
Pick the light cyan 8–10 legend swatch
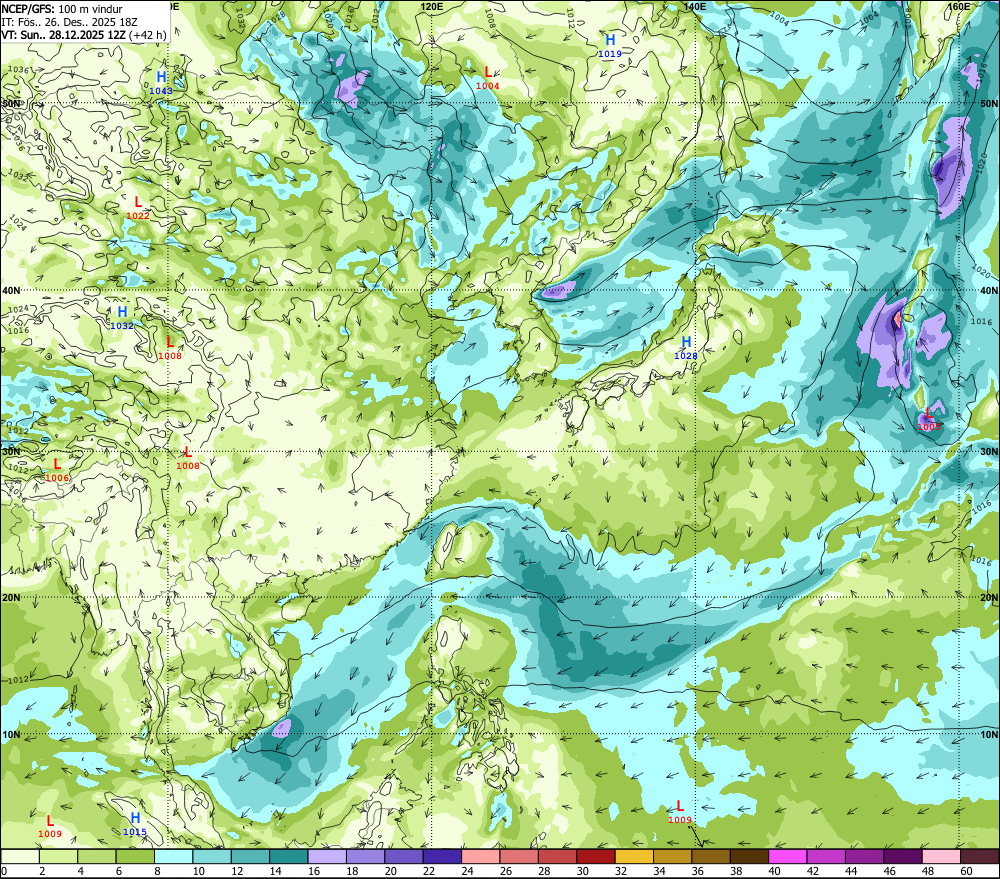point(173,856)
